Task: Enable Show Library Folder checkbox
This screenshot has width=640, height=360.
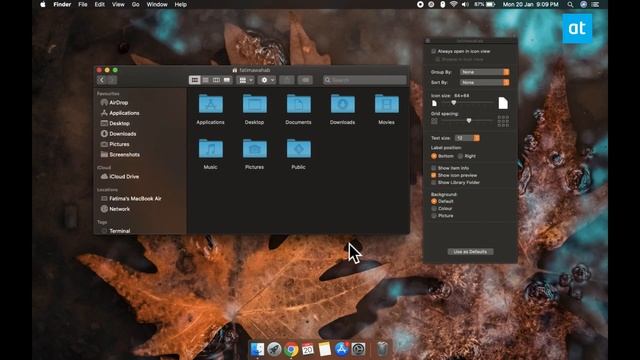Action: click(434, 182)
